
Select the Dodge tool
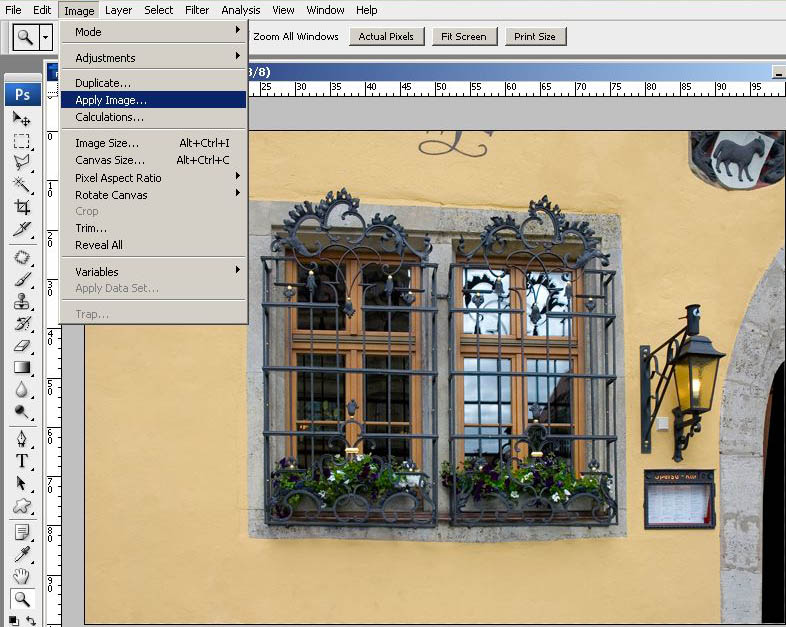[21, 411]
